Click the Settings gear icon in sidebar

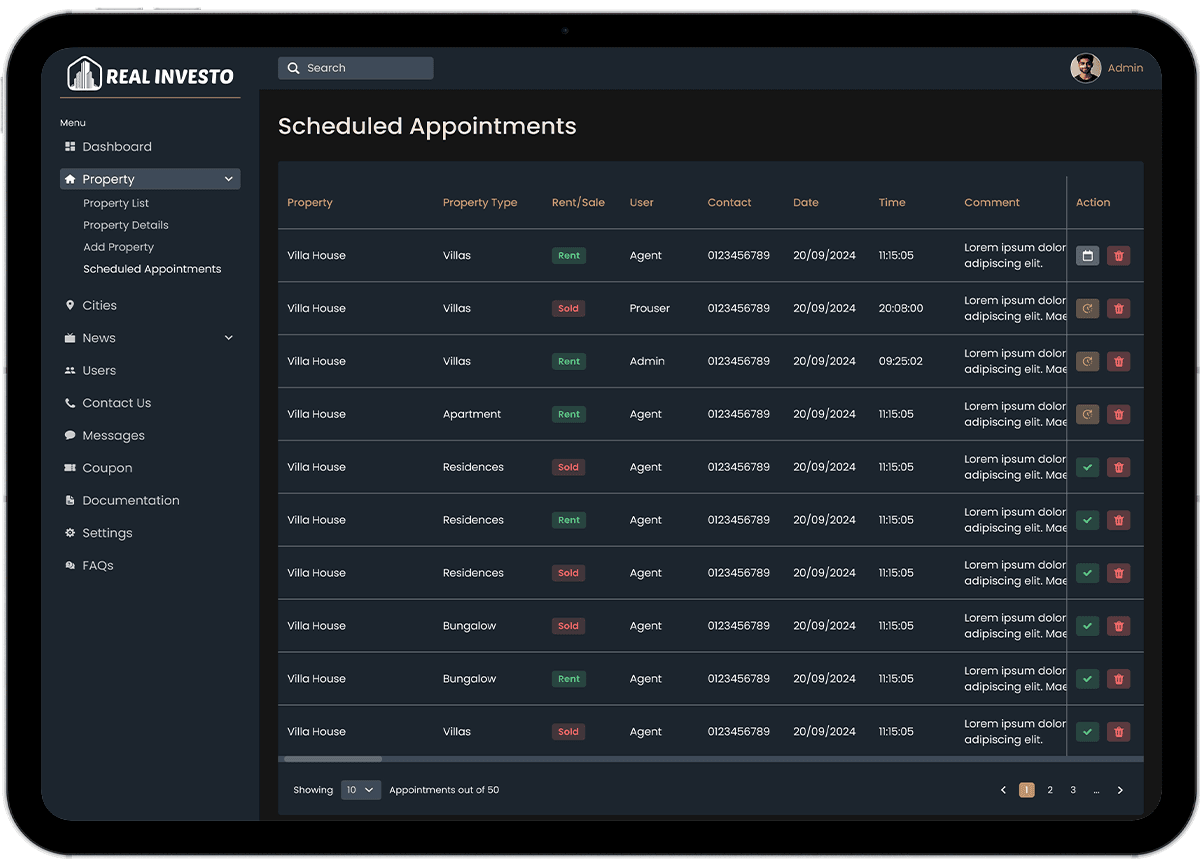click(x=70, y=533)
